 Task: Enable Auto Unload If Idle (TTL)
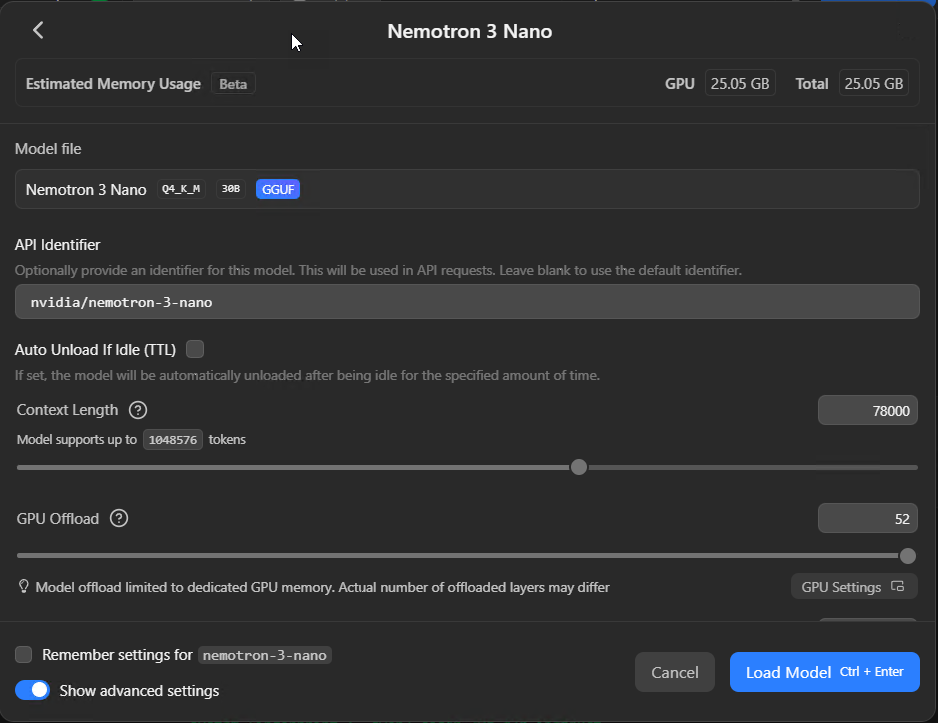pyautogui.click(x=195, y=348)
